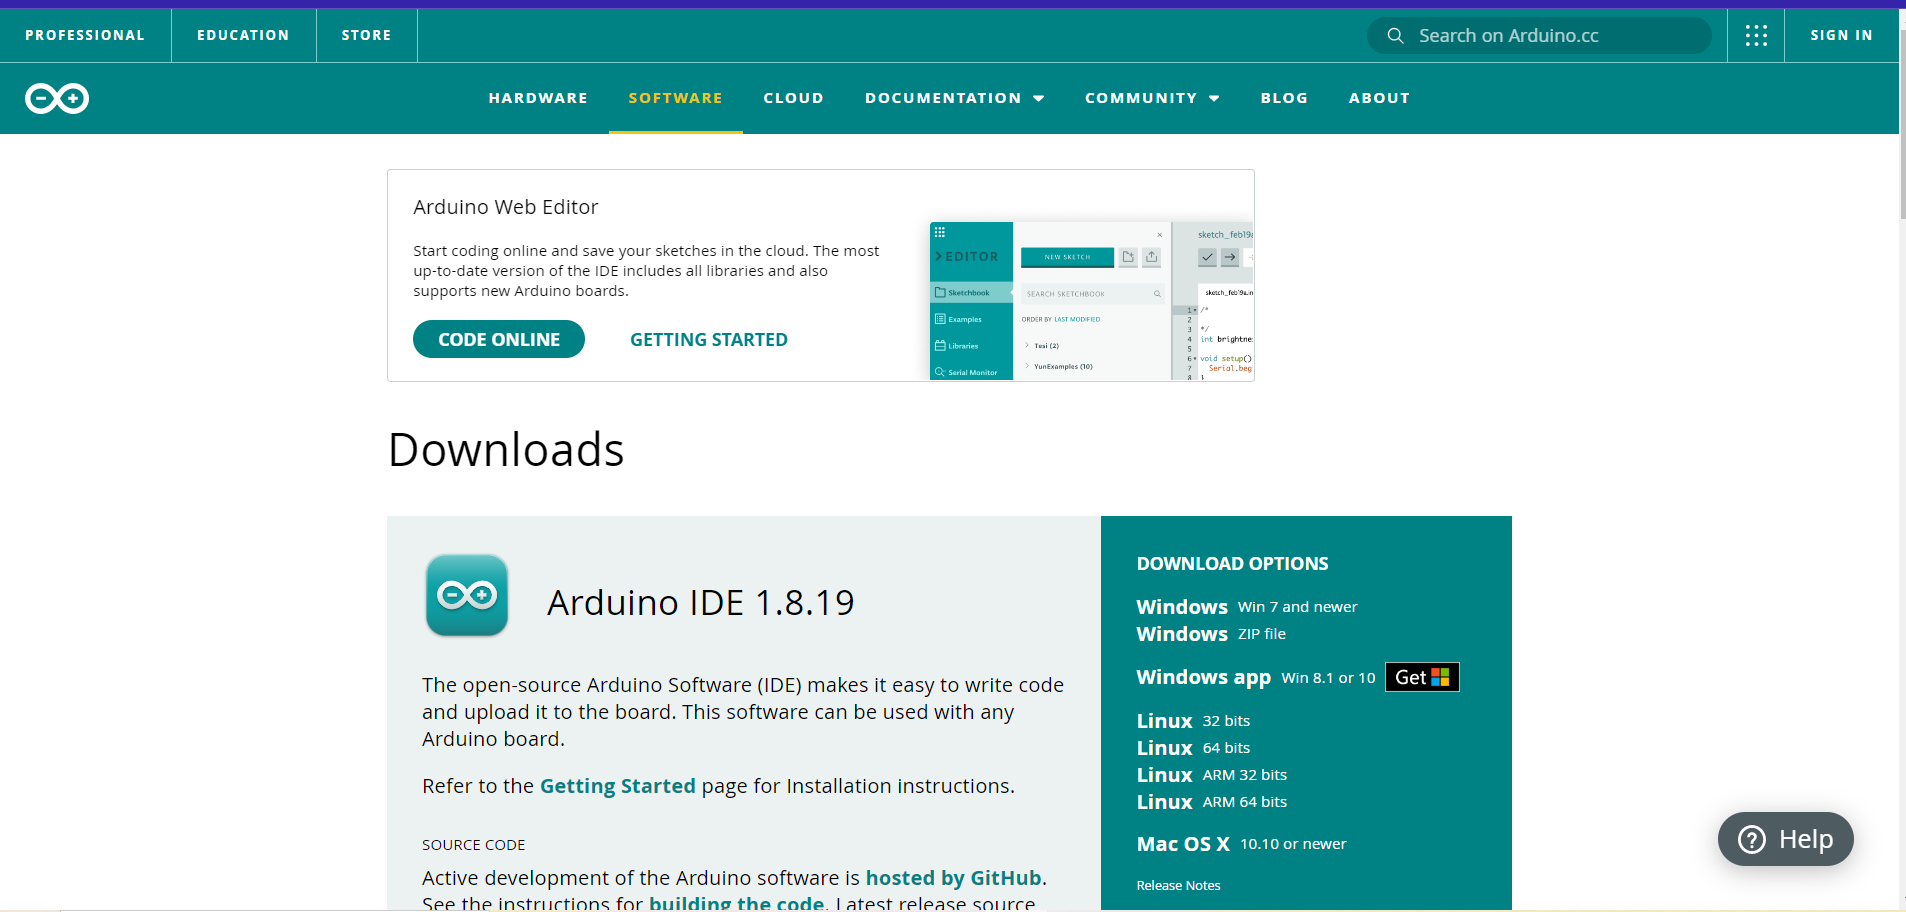Screen dimensions: 1906x912
Task: Download Linux 64 bits
Action: [x=1193, y=748]
